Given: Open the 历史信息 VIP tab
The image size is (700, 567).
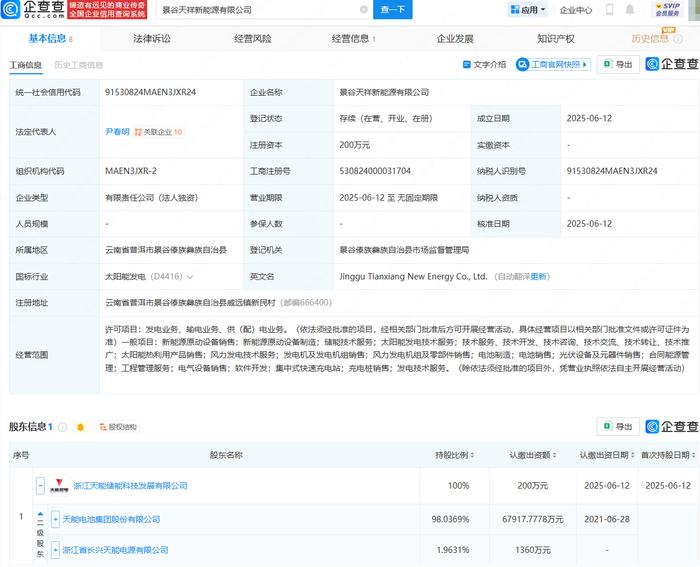Looking at the screenshot, I should pos(650,39).
